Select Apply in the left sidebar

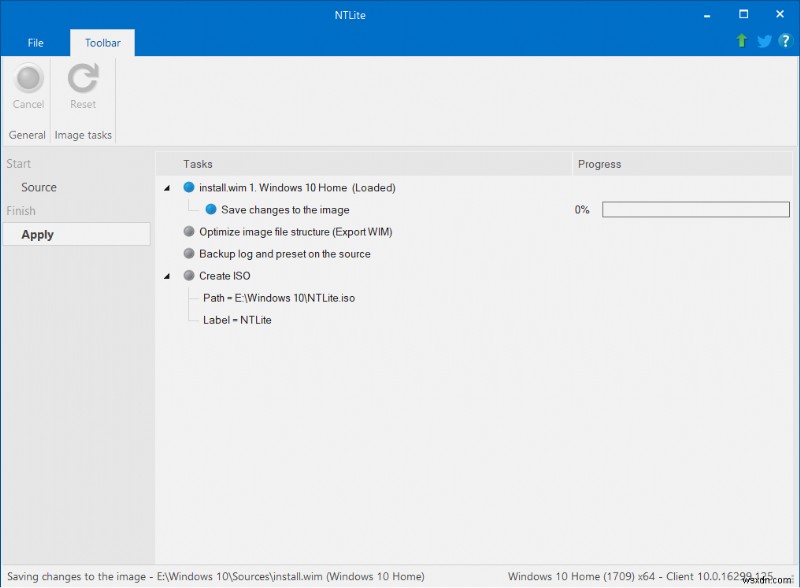tap(37, 234)
